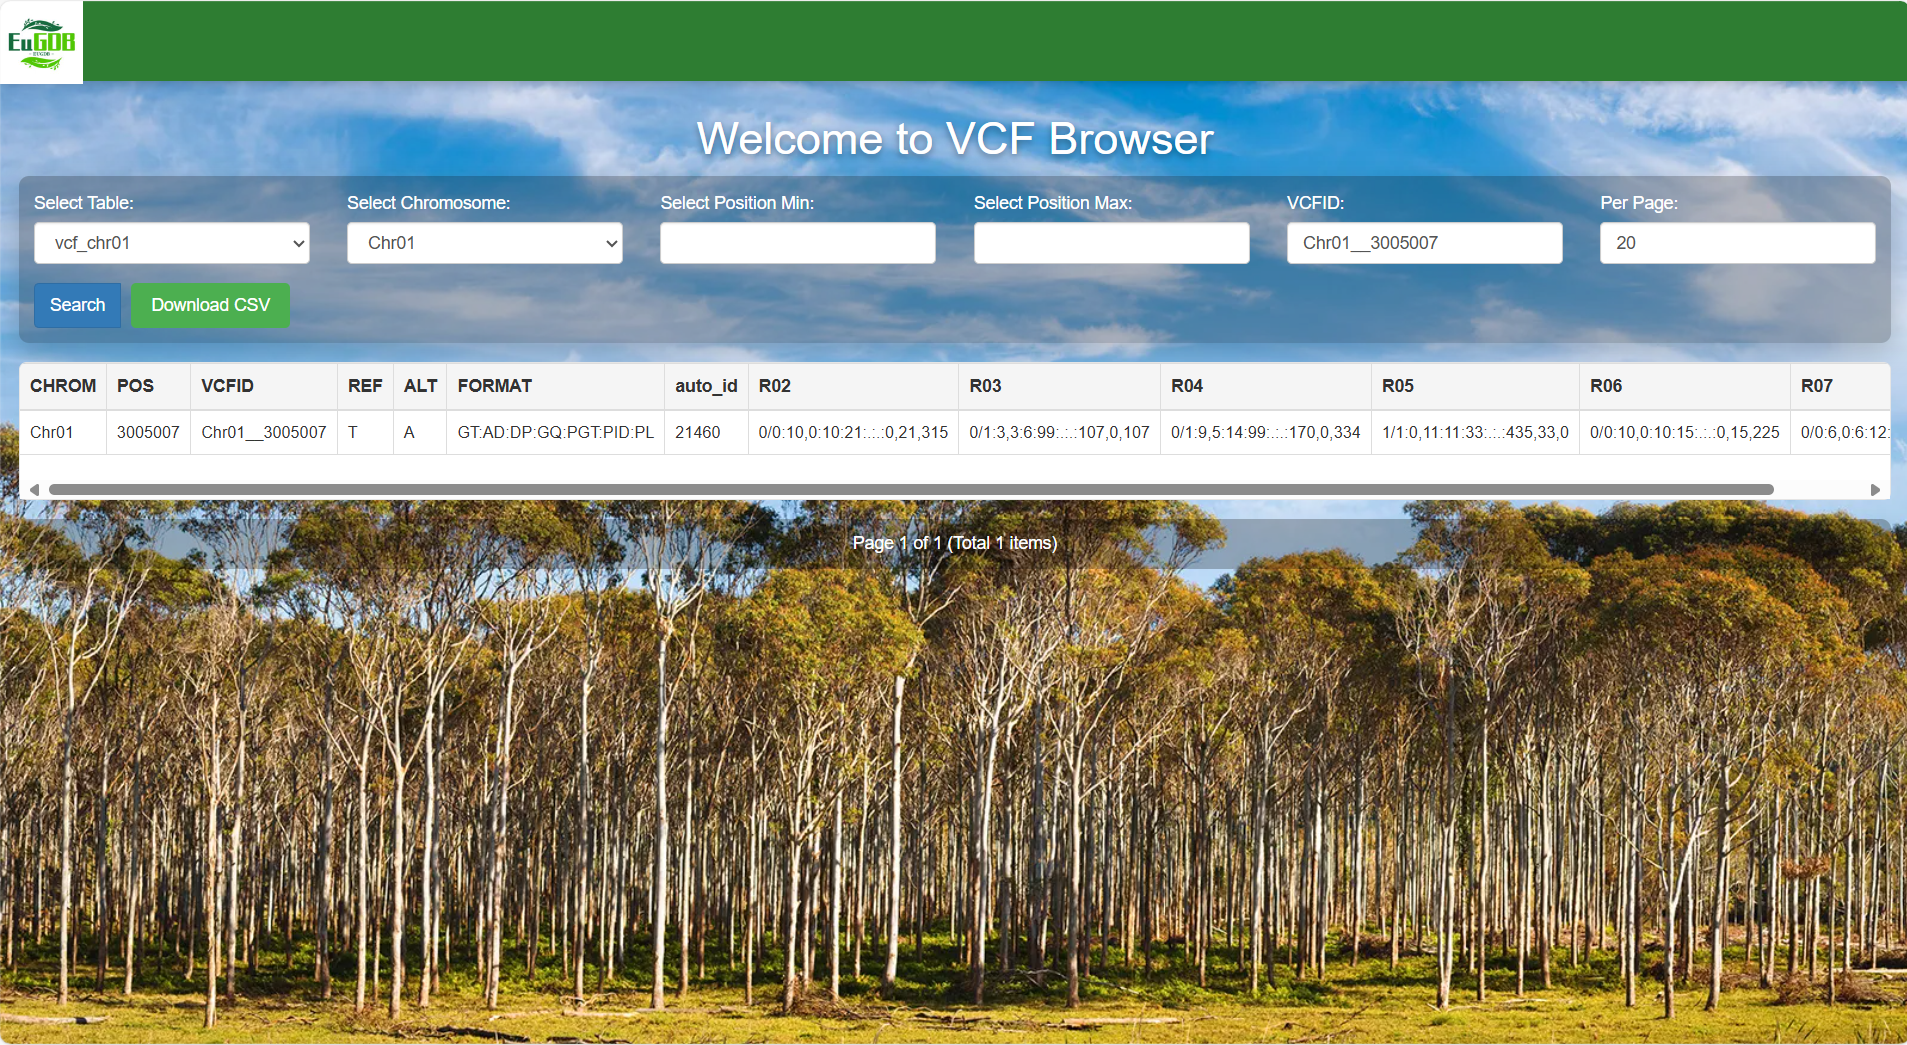Select the VCFID column header
The image size is (1907, 1045).
click(x=227, y=386)
